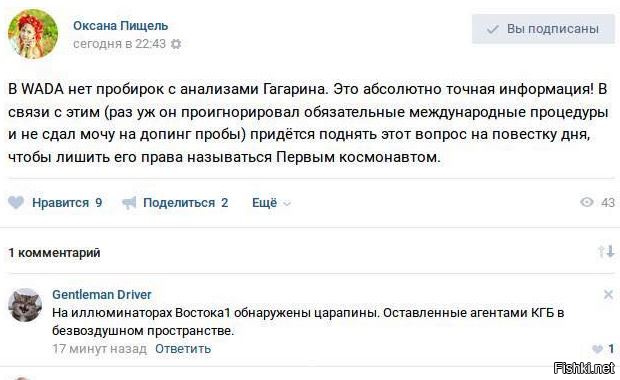Screen dimensions: 620x380
Task: Open post timestamp сегодня в 22:43
Action: (119, 43)
